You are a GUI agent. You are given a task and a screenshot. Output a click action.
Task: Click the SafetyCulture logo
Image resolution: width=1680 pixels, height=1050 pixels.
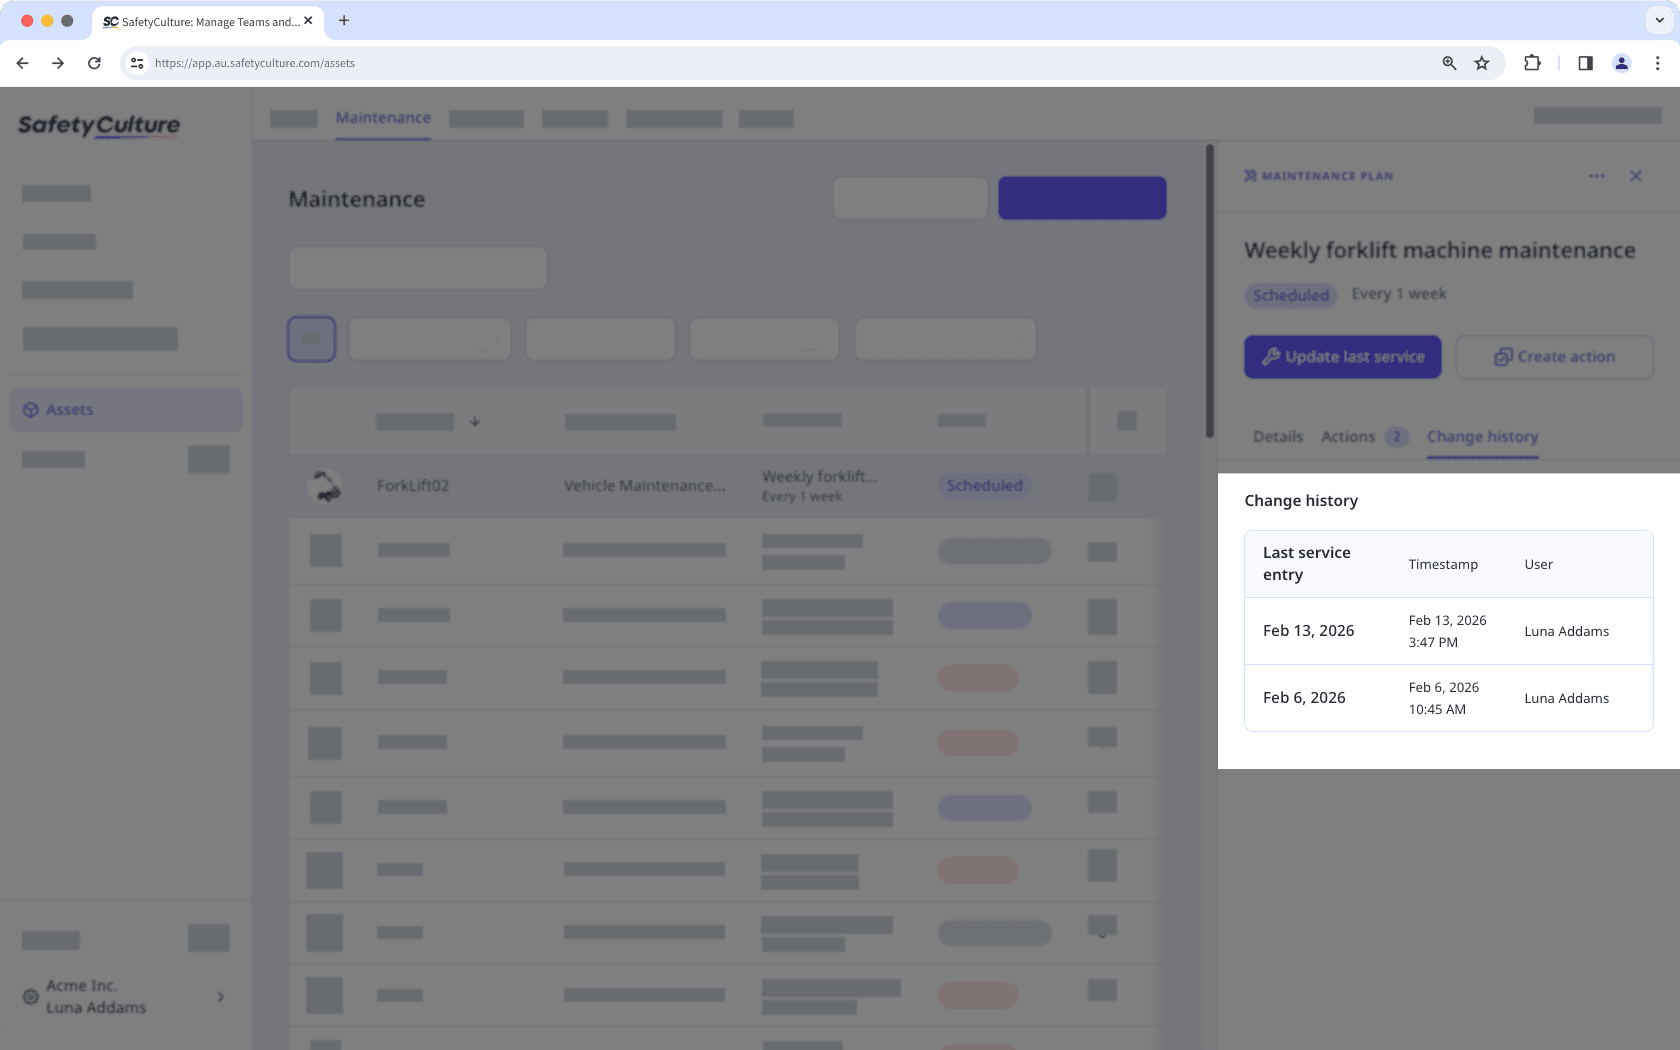98,125
